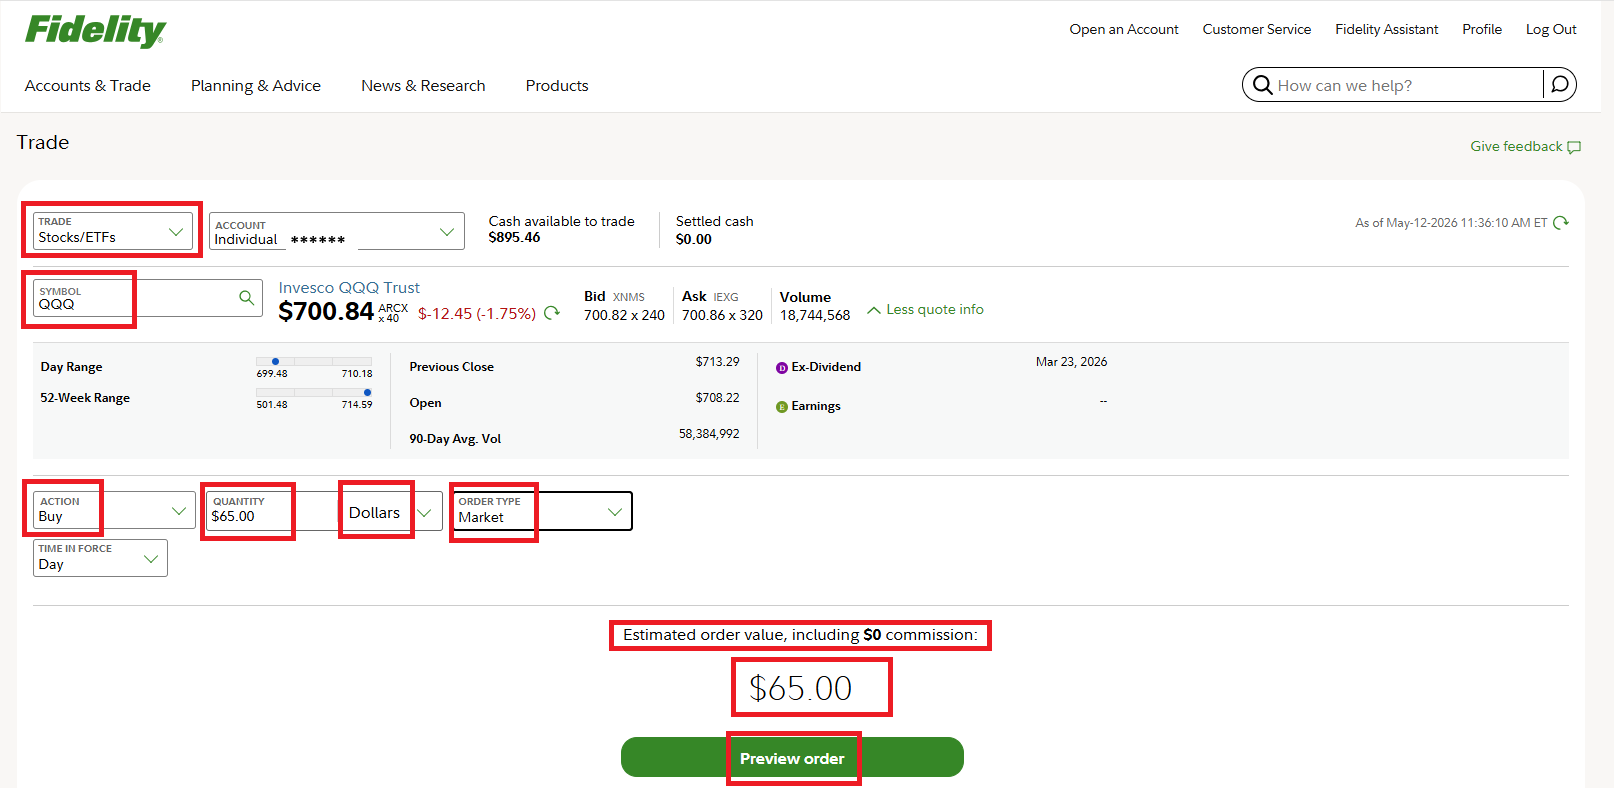The image size is (1614, 788).
Task: Click the Give feedback link
Action: pos(1516,146)
